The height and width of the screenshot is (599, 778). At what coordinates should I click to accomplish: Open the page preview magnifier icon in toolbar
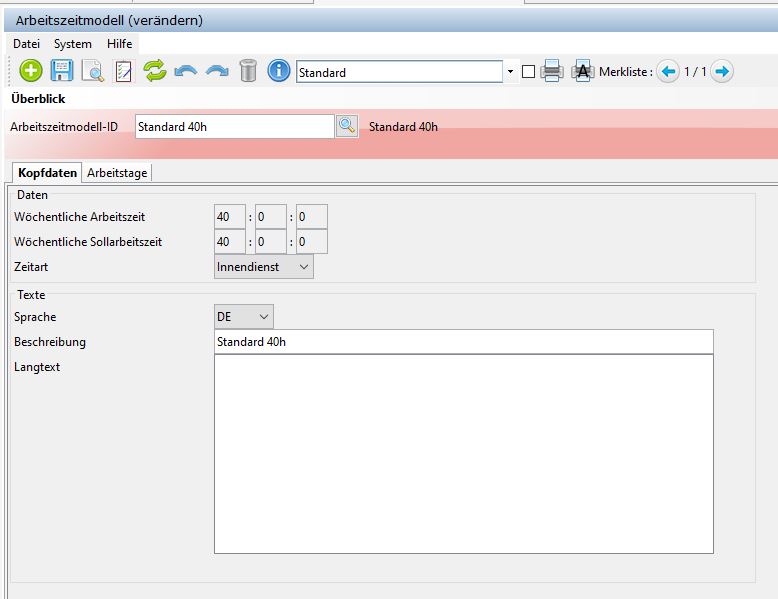(93, 71)
